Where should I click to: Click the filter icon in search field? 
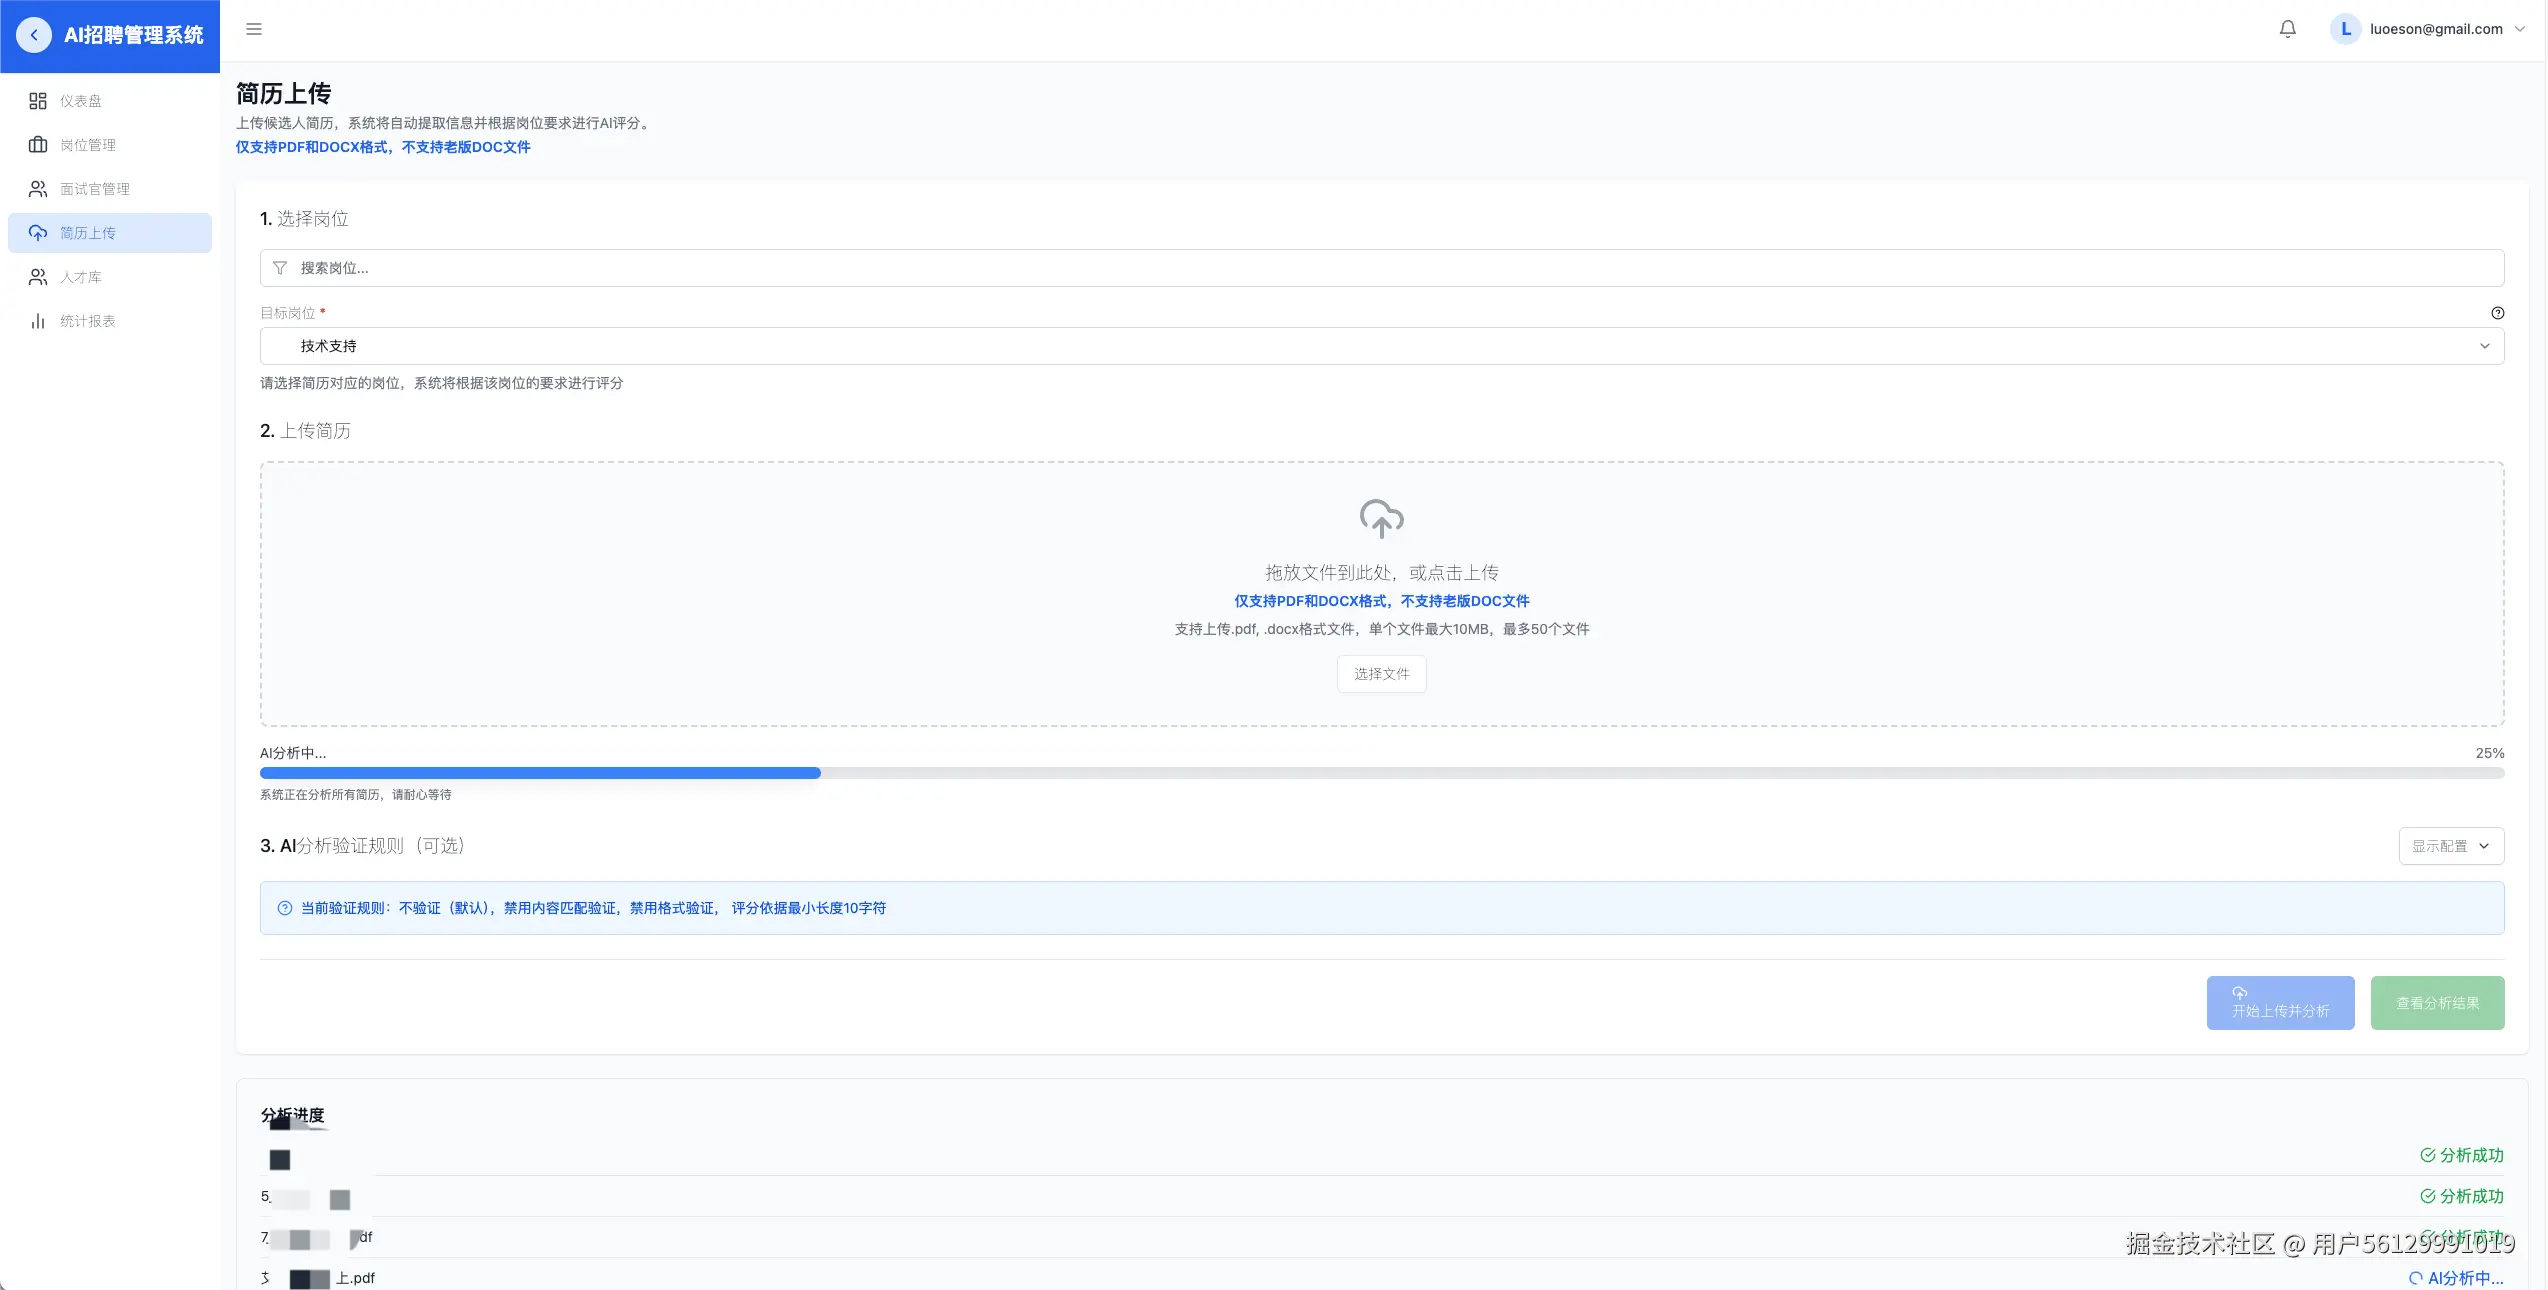[x=280, y=268]
